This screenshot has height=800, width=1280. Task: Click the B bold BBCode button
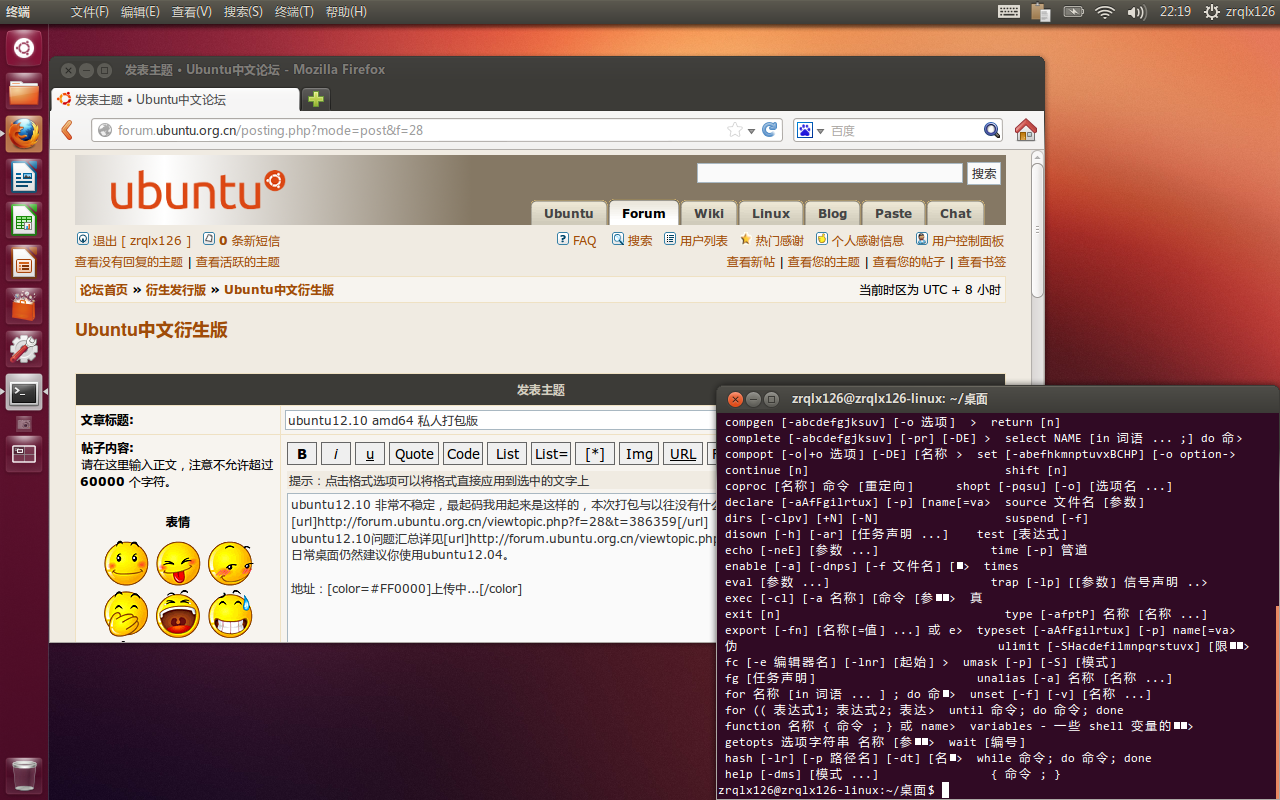(x=302, y=454)
